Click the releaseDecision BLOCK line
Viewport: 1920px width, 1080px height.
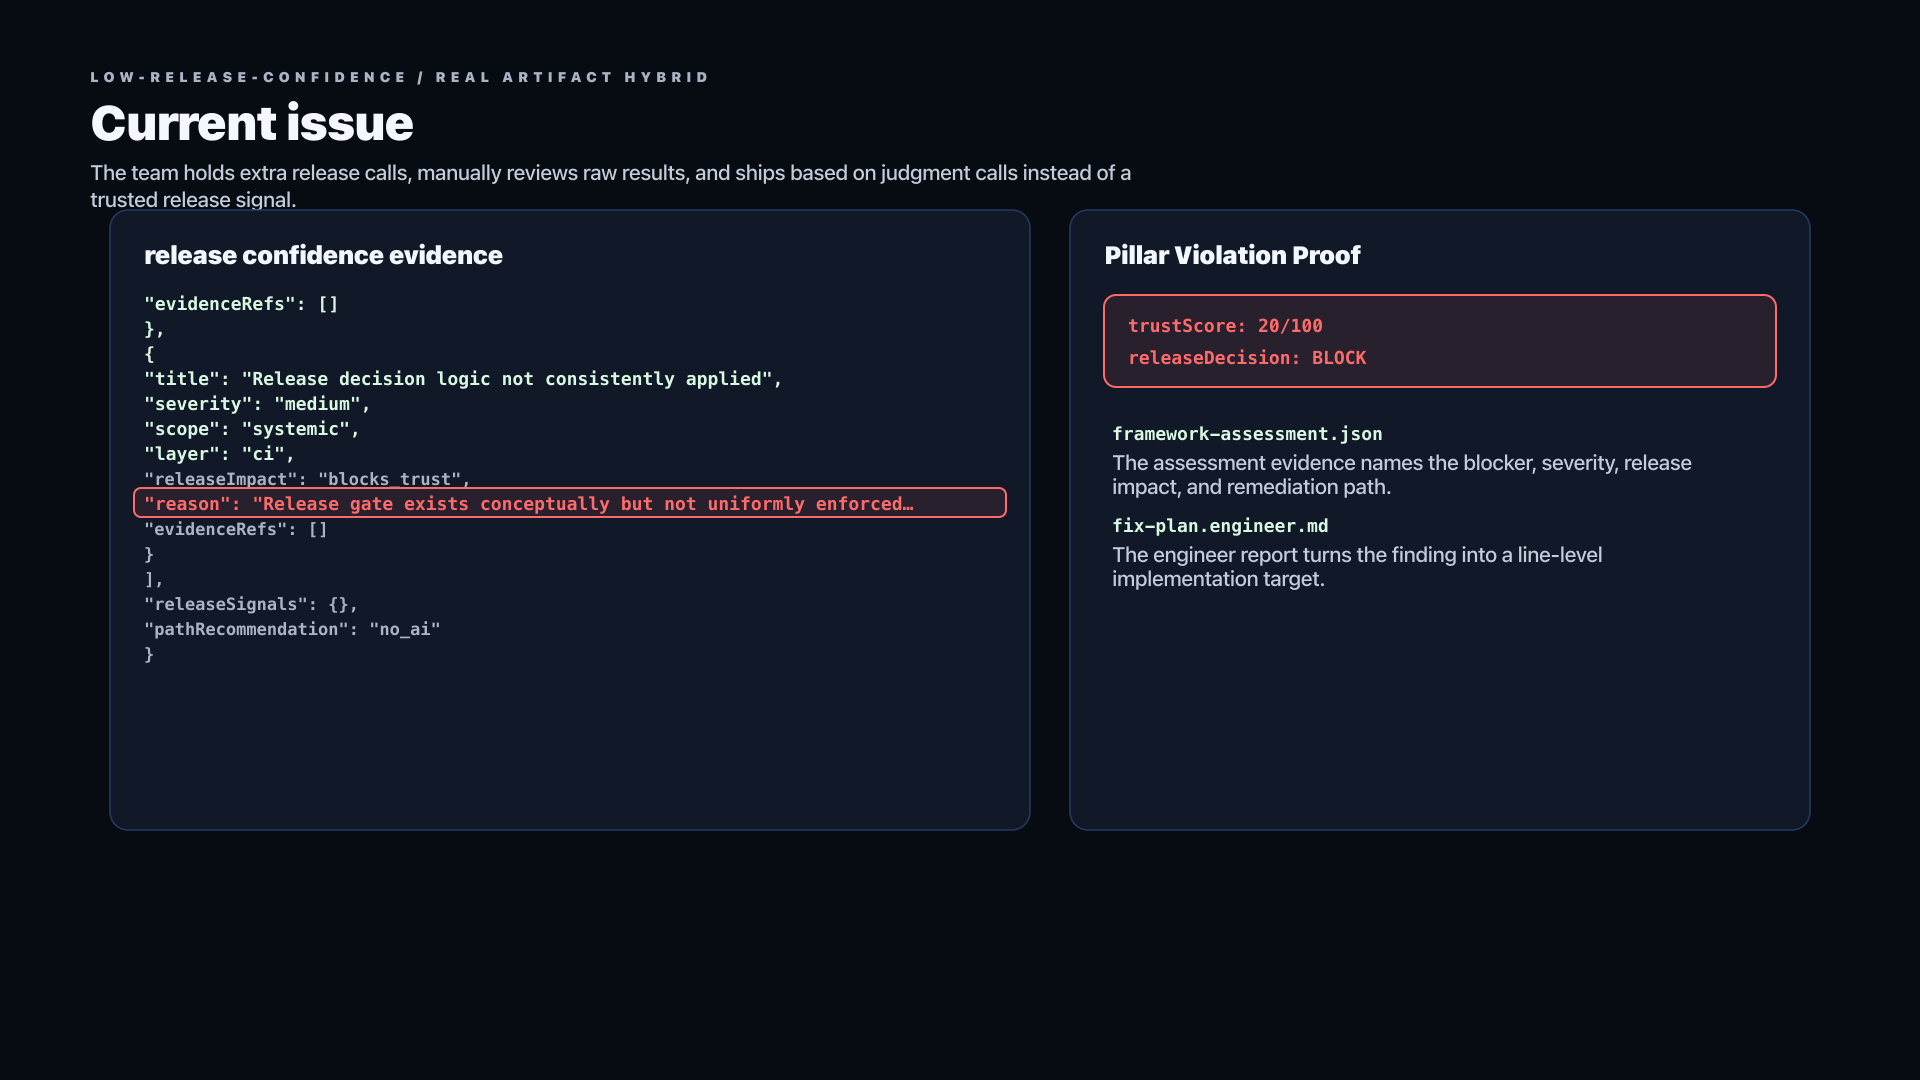pos(1247,358)
